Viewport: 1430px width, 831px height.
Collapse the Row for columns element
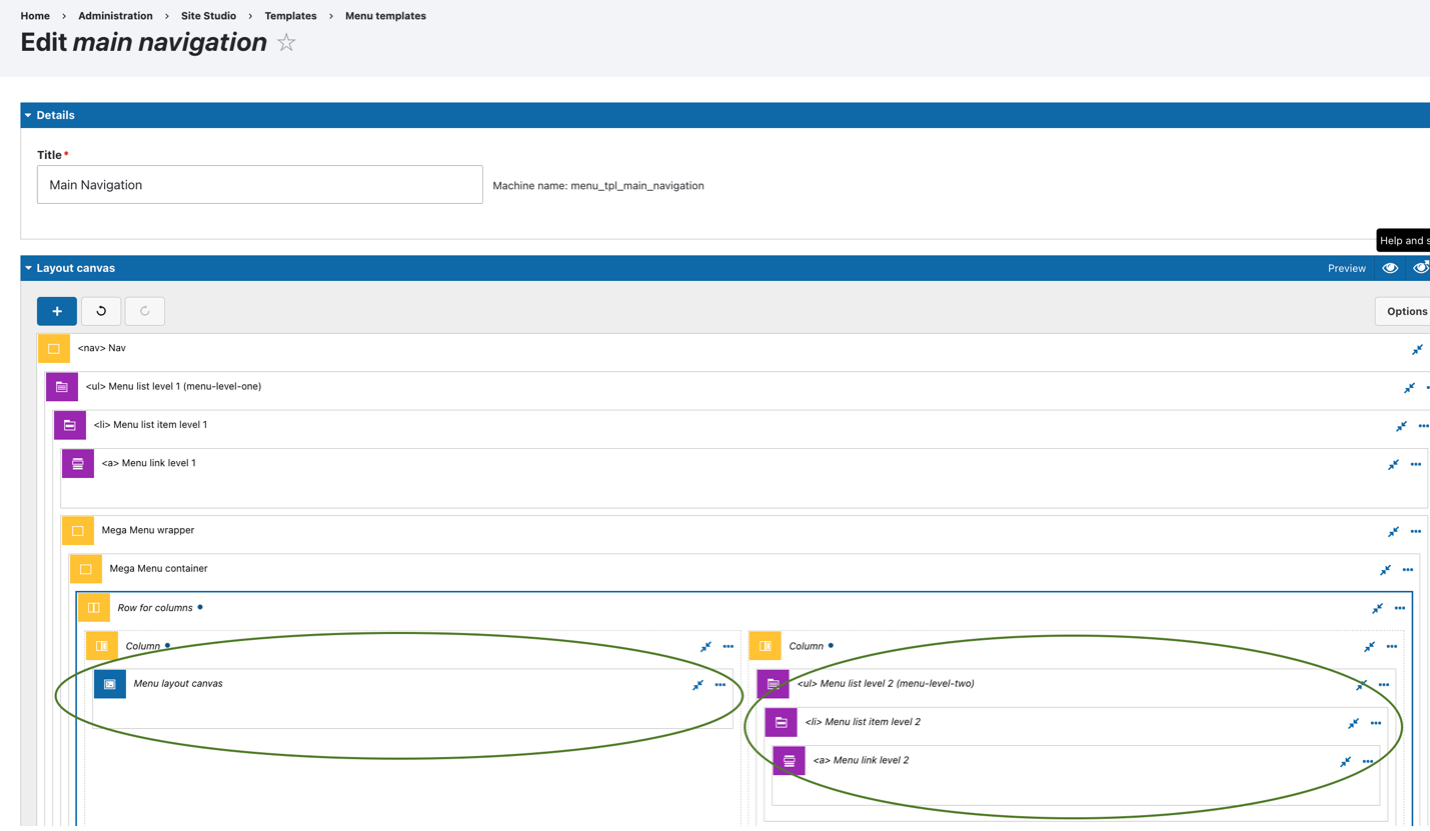(1377, 608)
